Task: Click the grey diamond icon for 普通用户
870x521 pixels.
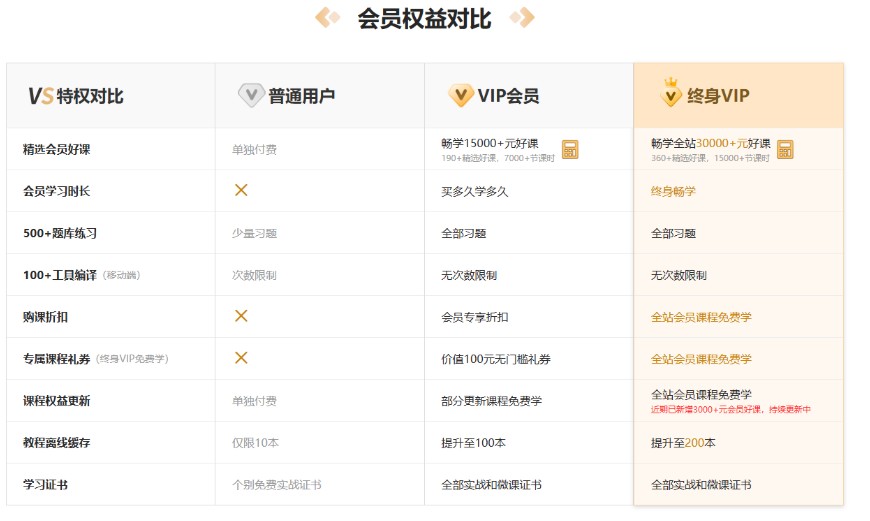Action: point(251,96)
